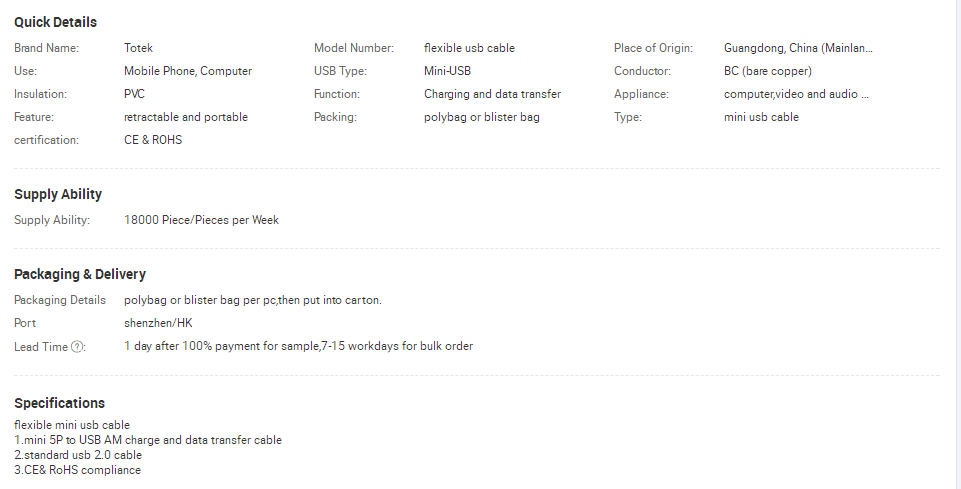Click the retractable and portable feature value
The height and width of the screenshot is (489, 961).
click(x=186, y=117)
